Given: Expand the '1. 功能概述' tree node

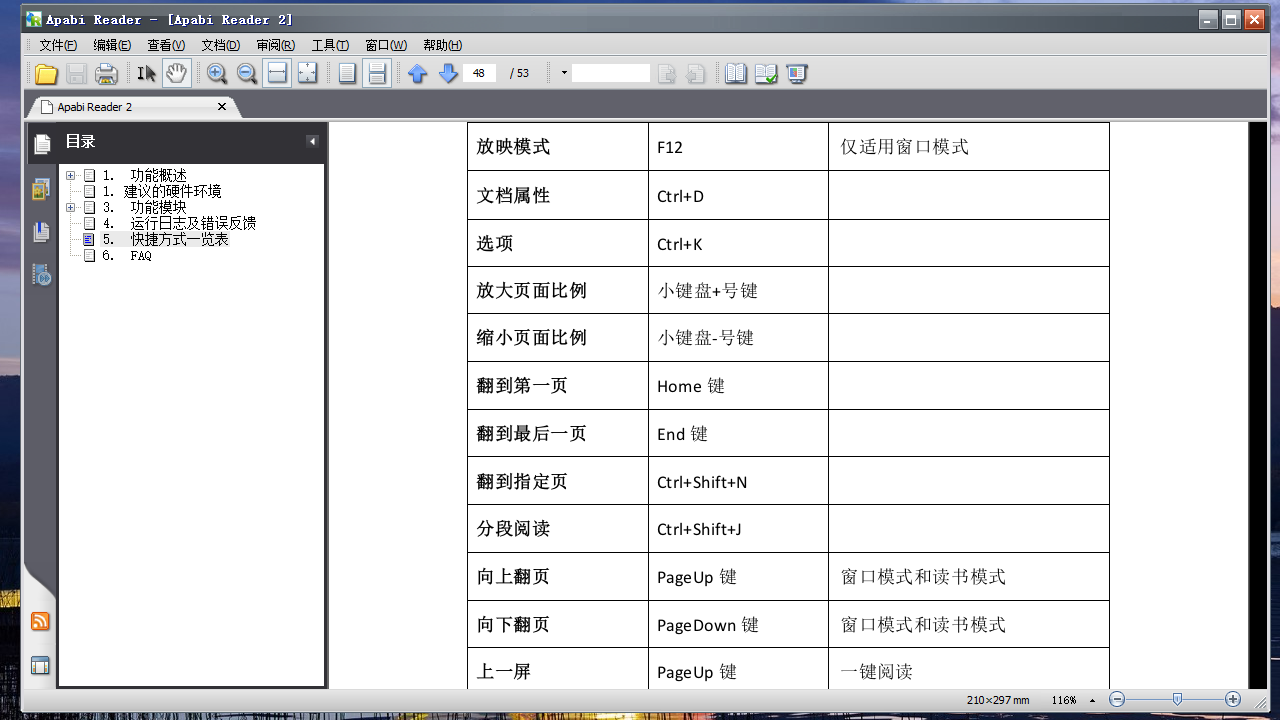Looking at the screenshot, I should click(70, 175).
